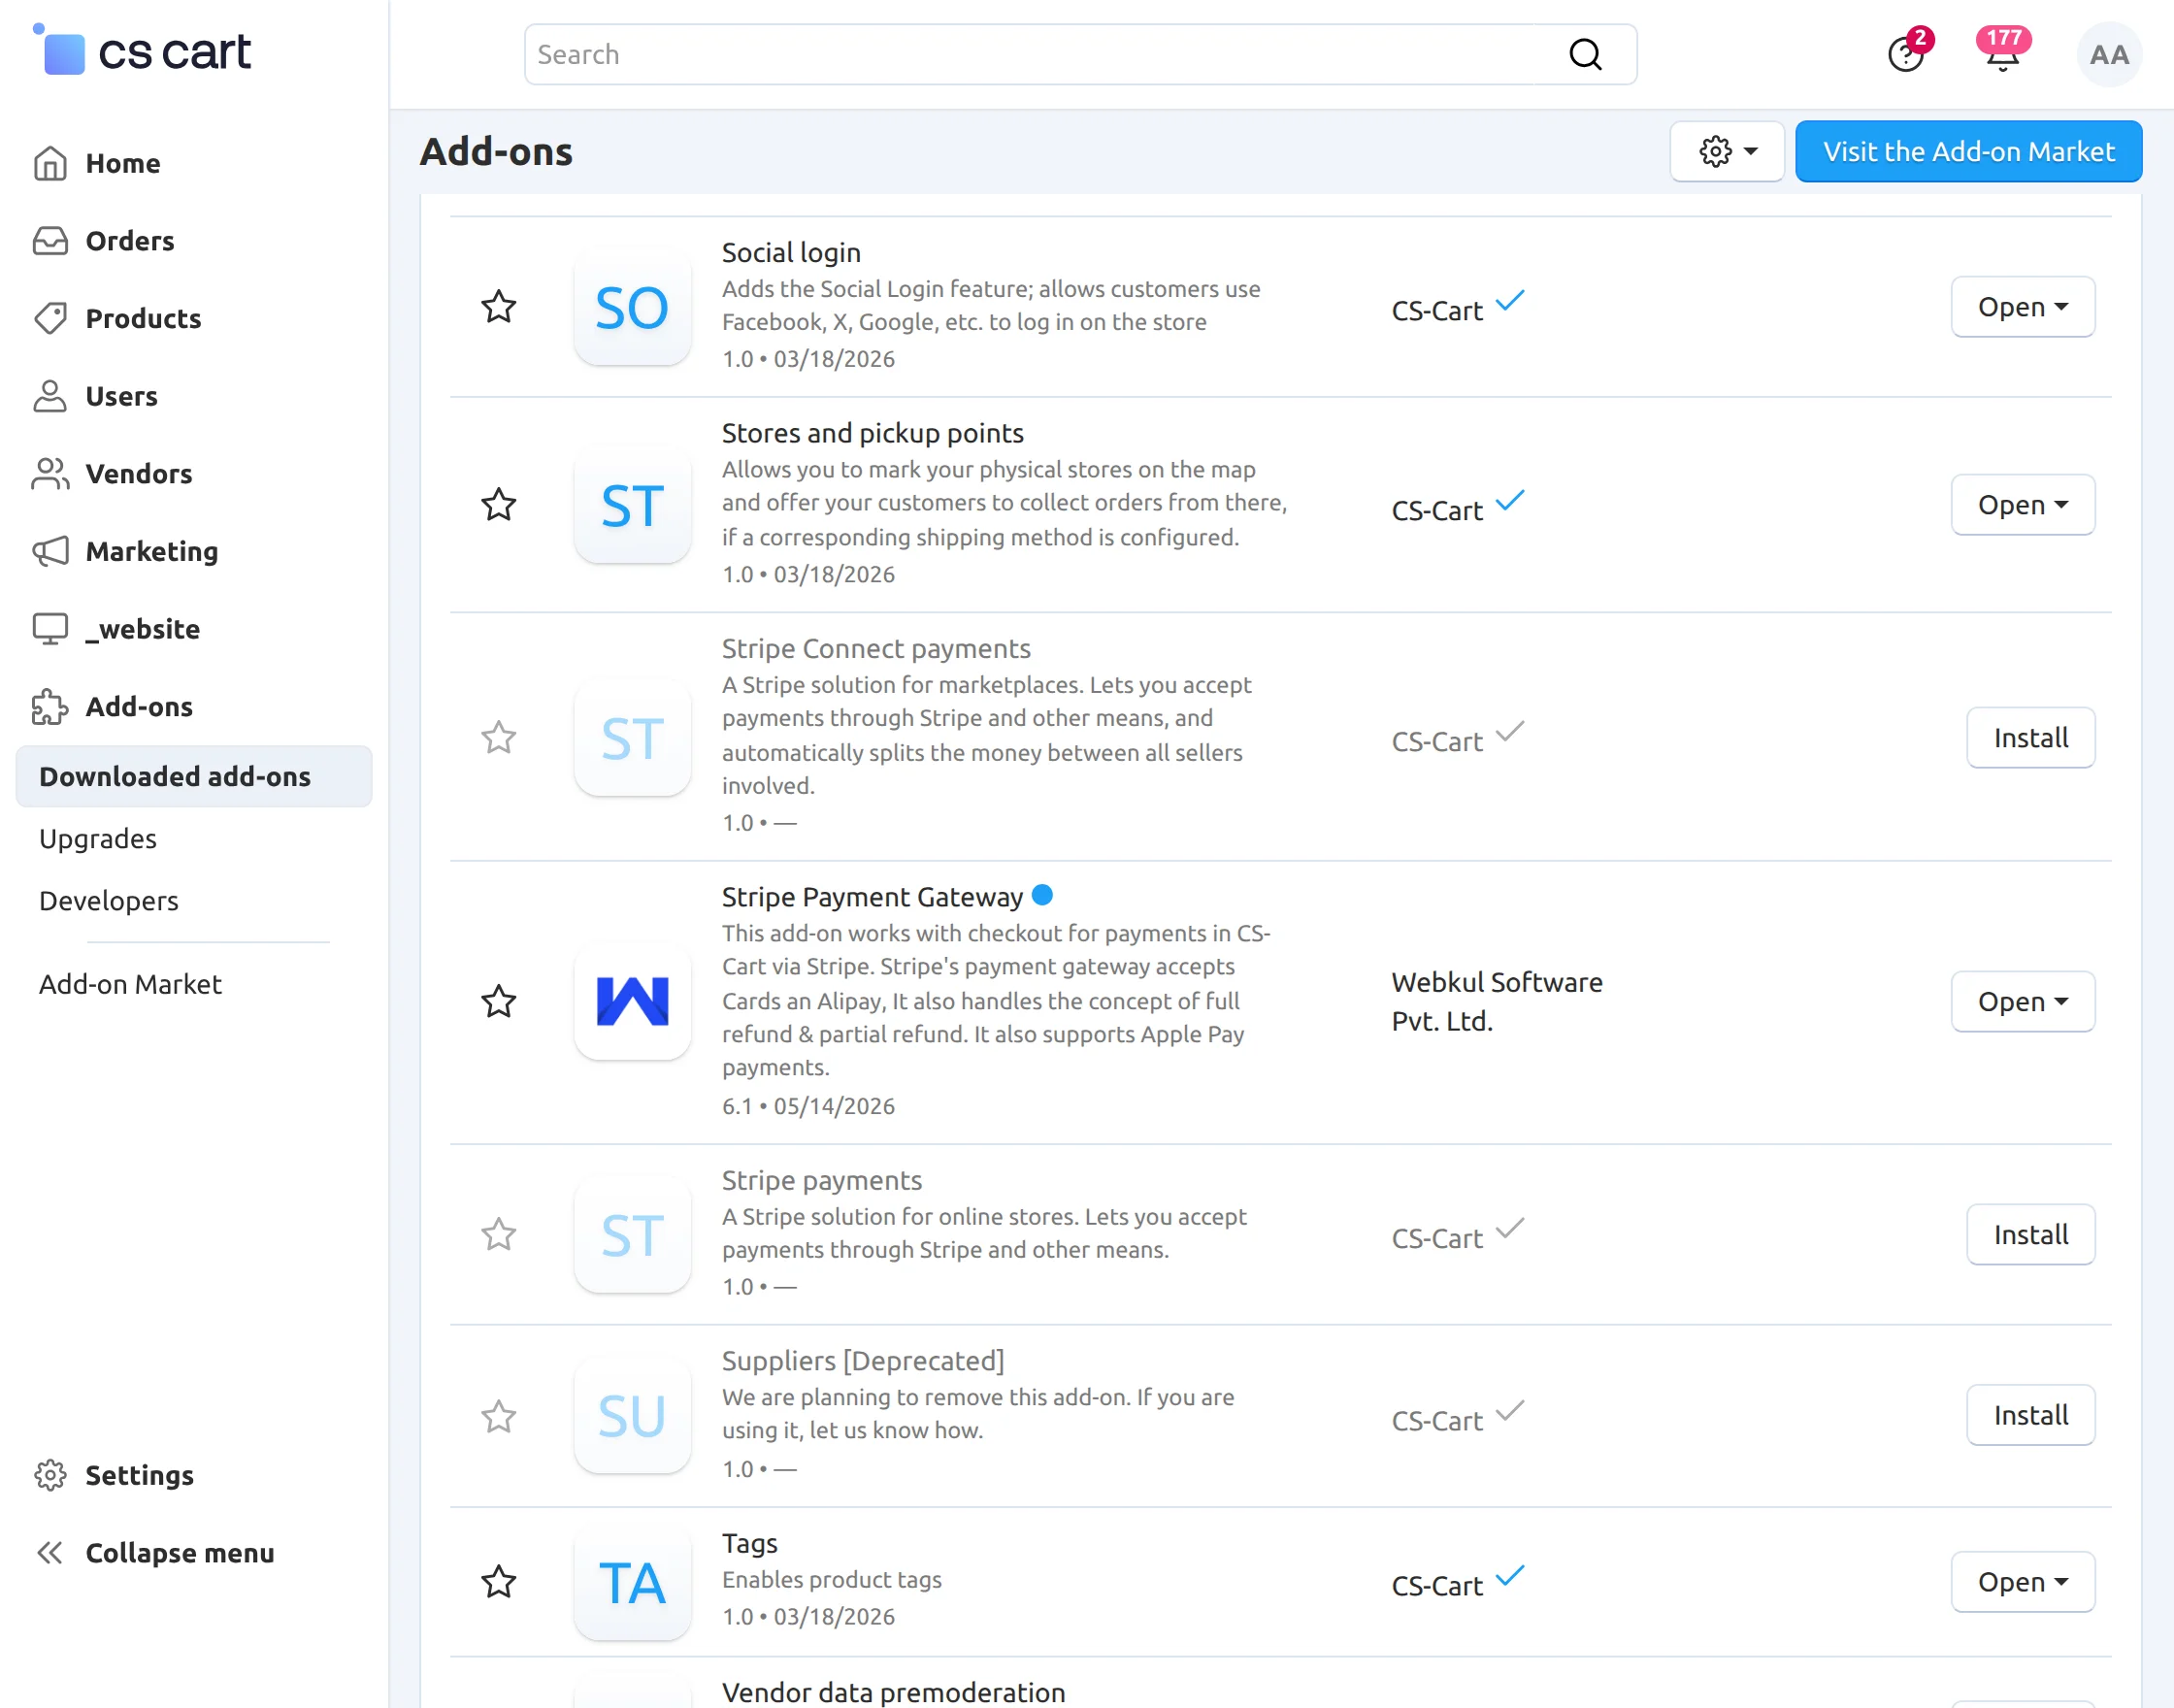Open the Social login add-on title
This screenshot has width=2174, height=1708.
(x=791, y=252)
